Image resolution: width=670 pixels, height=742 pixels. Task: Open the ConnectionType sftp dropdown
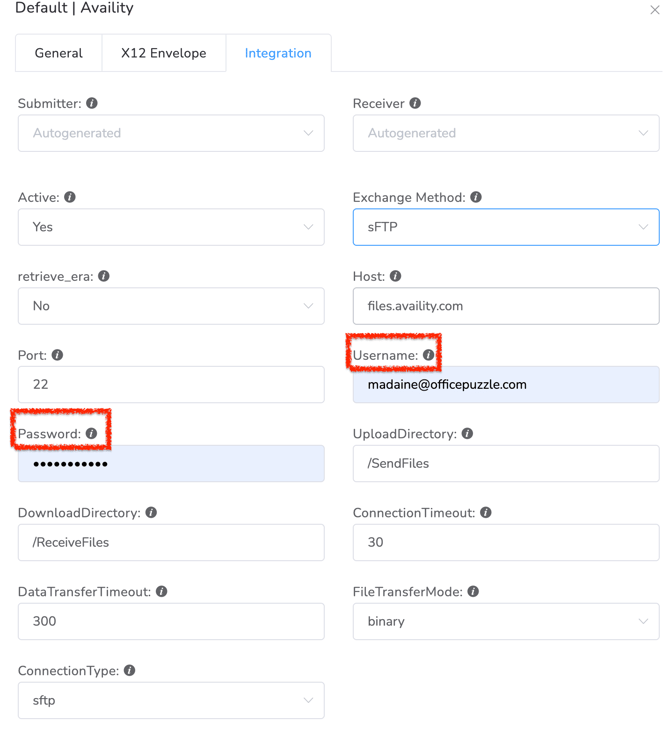171,700
